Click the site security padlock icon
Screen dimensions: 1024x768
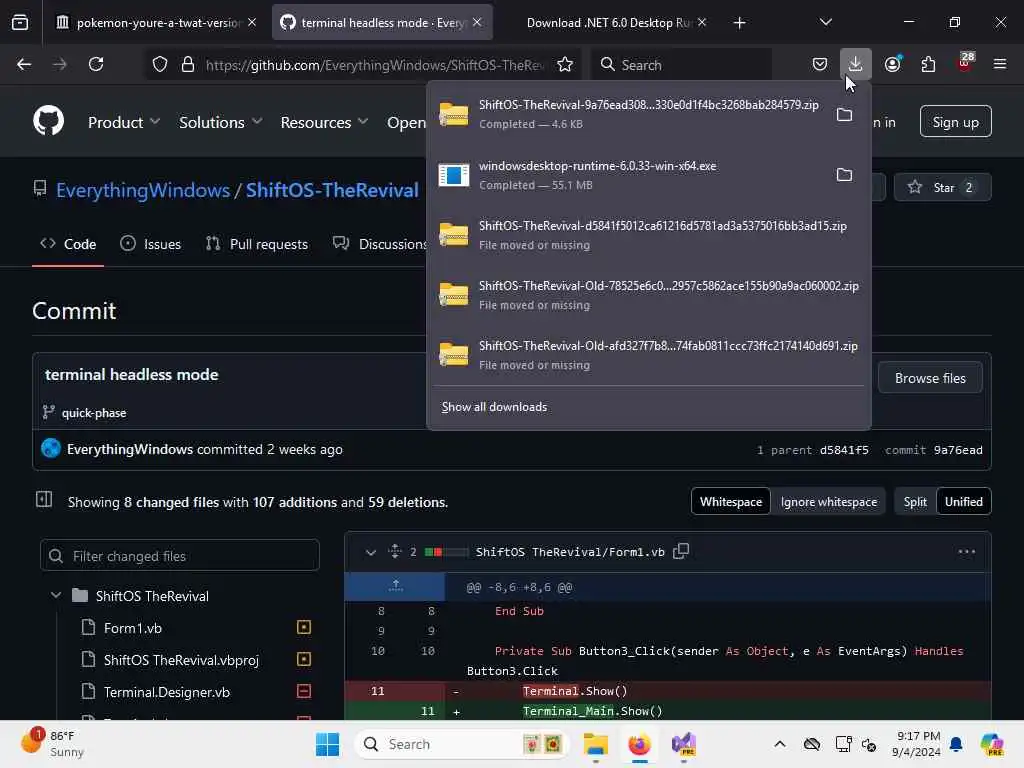[x=188, y=64]
